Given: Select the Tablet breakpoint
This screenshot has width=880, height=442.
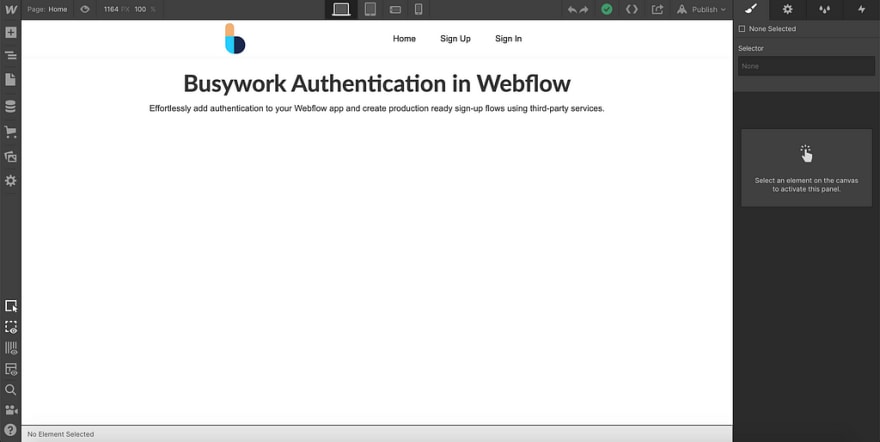Looking at the screenshot, I should 370,10.
